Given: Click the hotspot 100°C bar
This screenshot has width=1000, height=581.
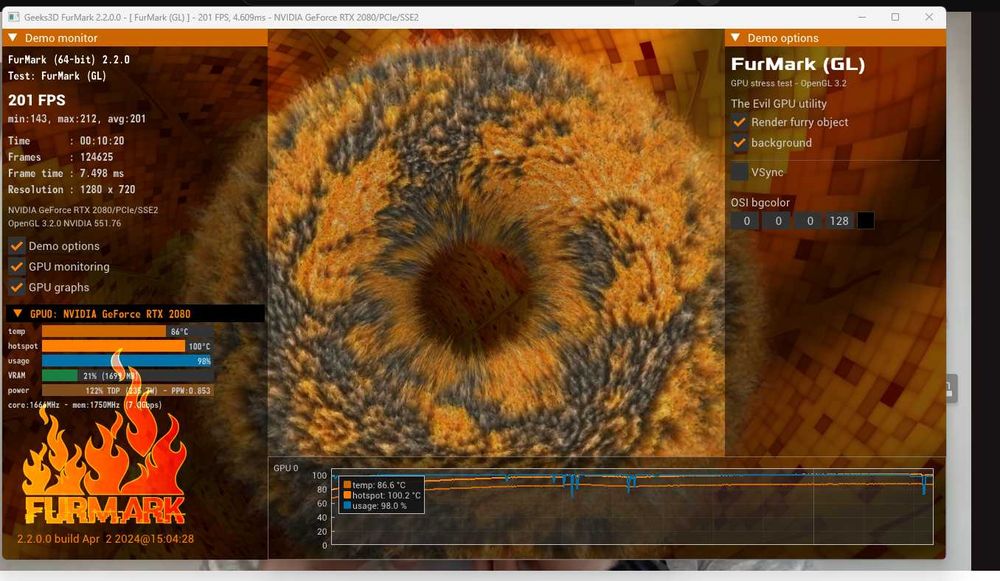Looking at the screenshot, I should 126,346.
